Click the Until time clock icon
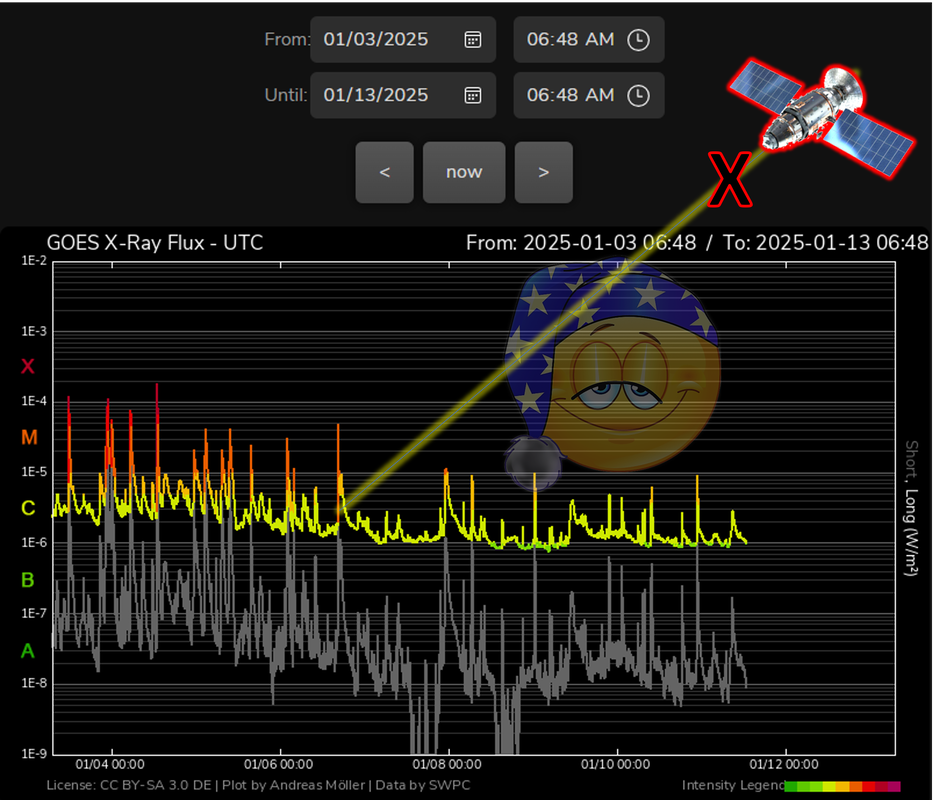934x800 pixels. point(639,95)
